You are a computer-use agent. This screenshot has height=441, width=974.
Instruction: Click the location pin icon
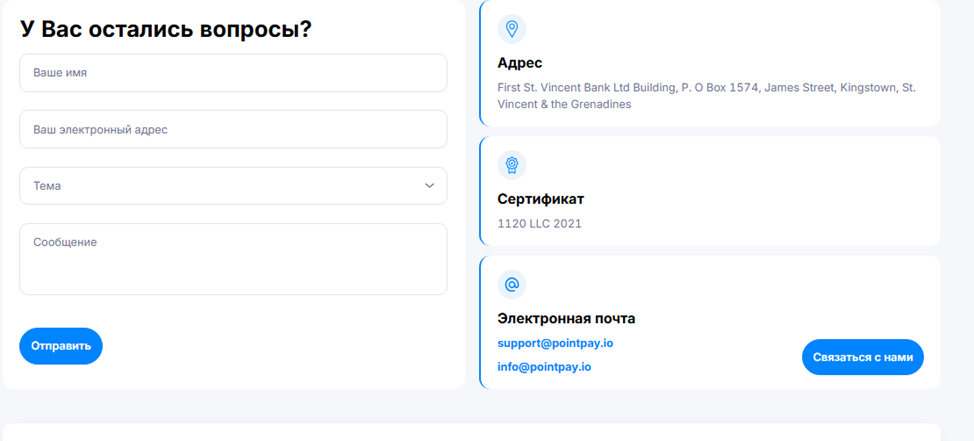tap(512, 29)
